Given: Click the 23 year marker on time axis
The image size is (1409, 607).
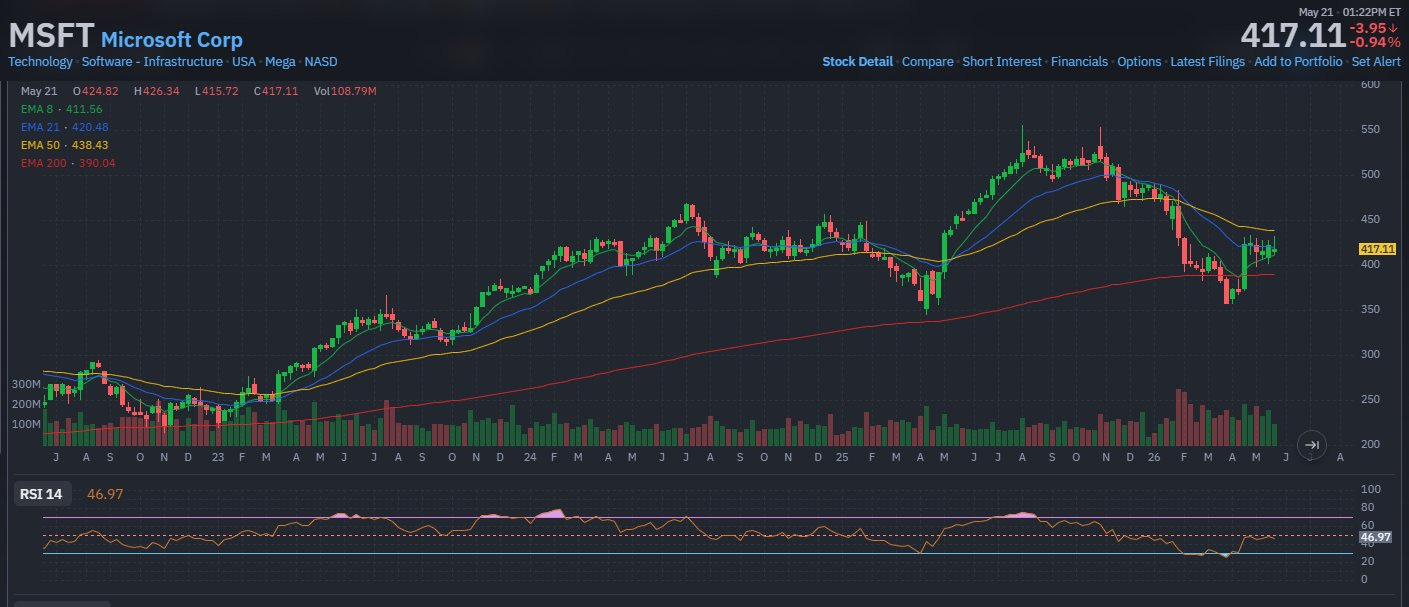Looking at the screenshot, I should 219,457.
